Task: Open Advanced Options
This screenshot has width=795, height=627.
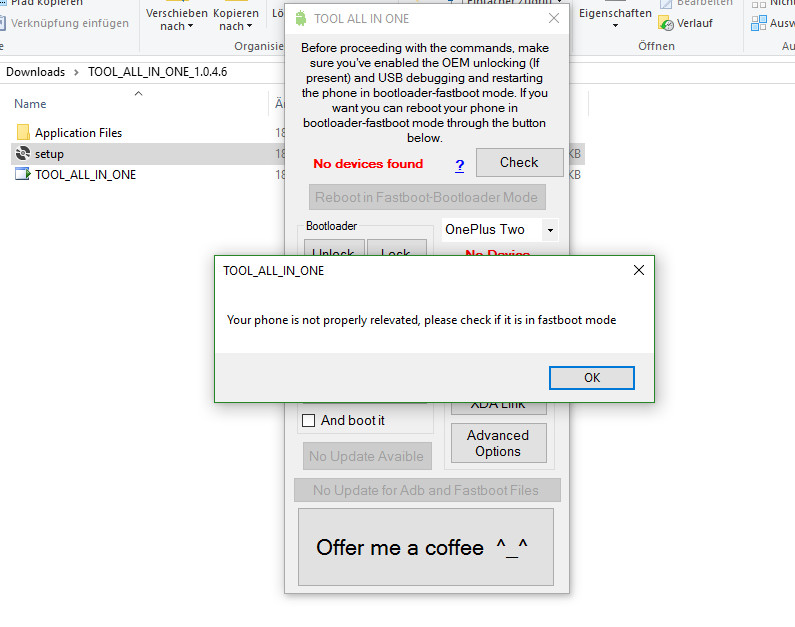Action: pos(498,443)
